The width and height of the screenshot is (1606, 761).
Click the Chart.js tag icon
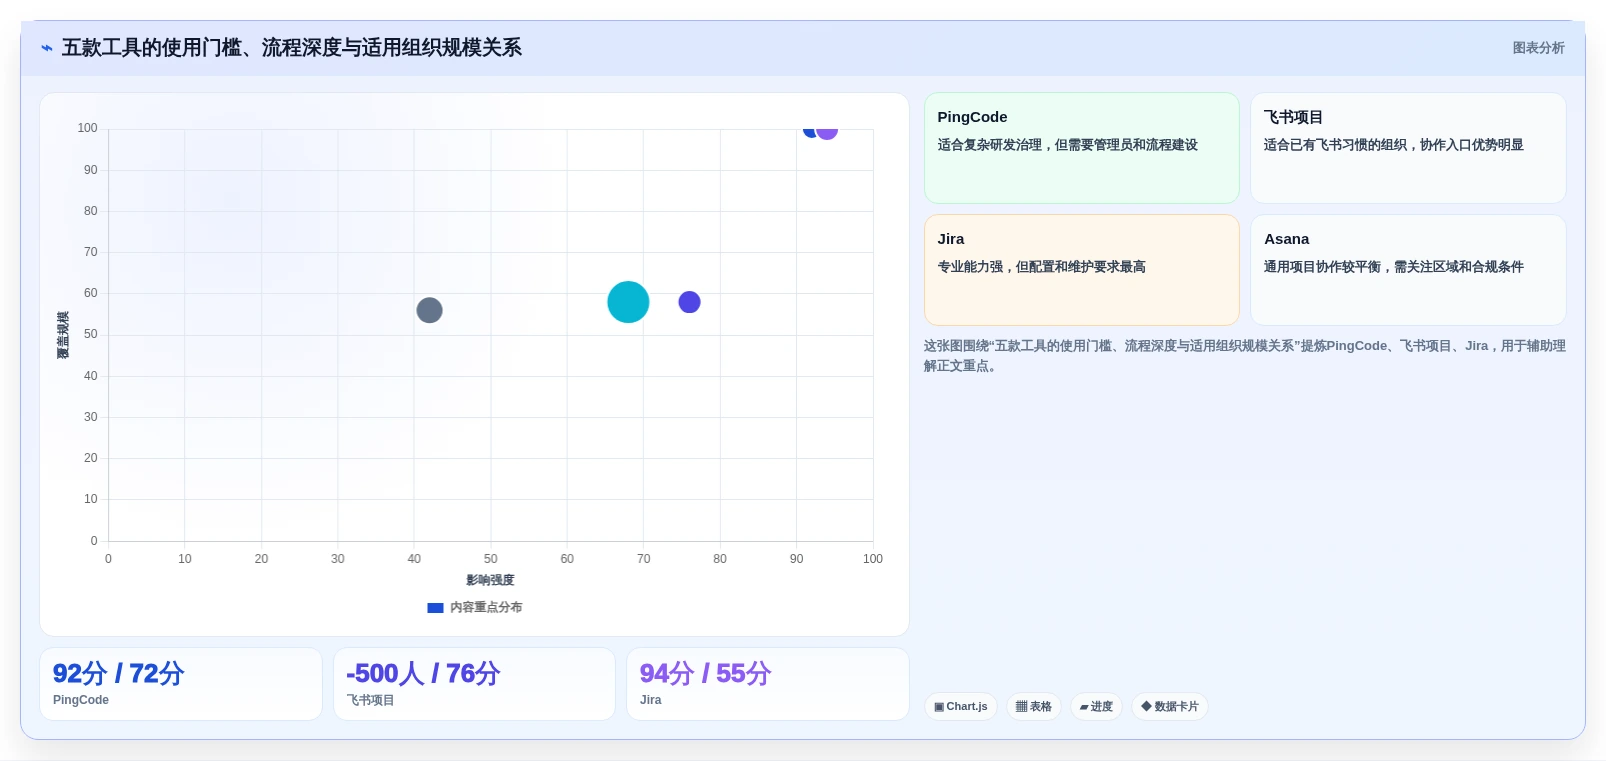tap(939, 707)
